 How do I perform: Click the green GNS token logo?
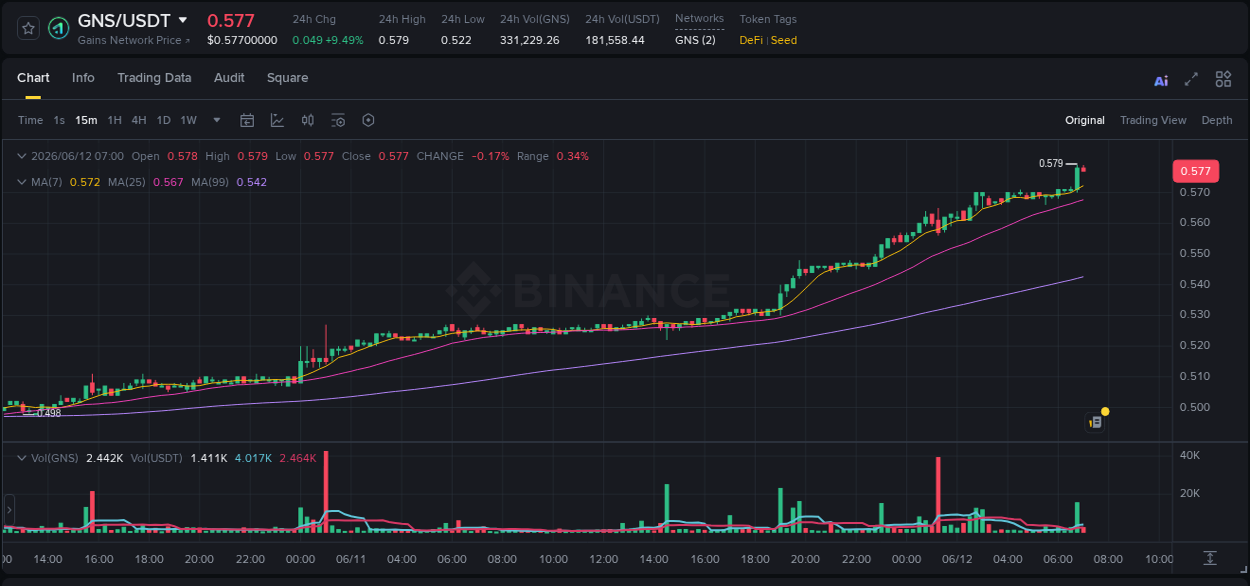(x=59, y=28)
